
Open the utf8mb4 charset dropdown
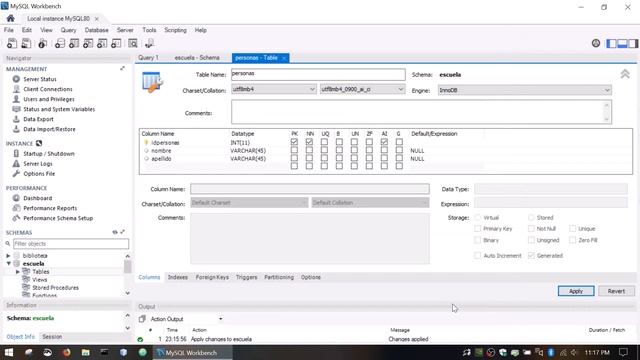(274, 89)
